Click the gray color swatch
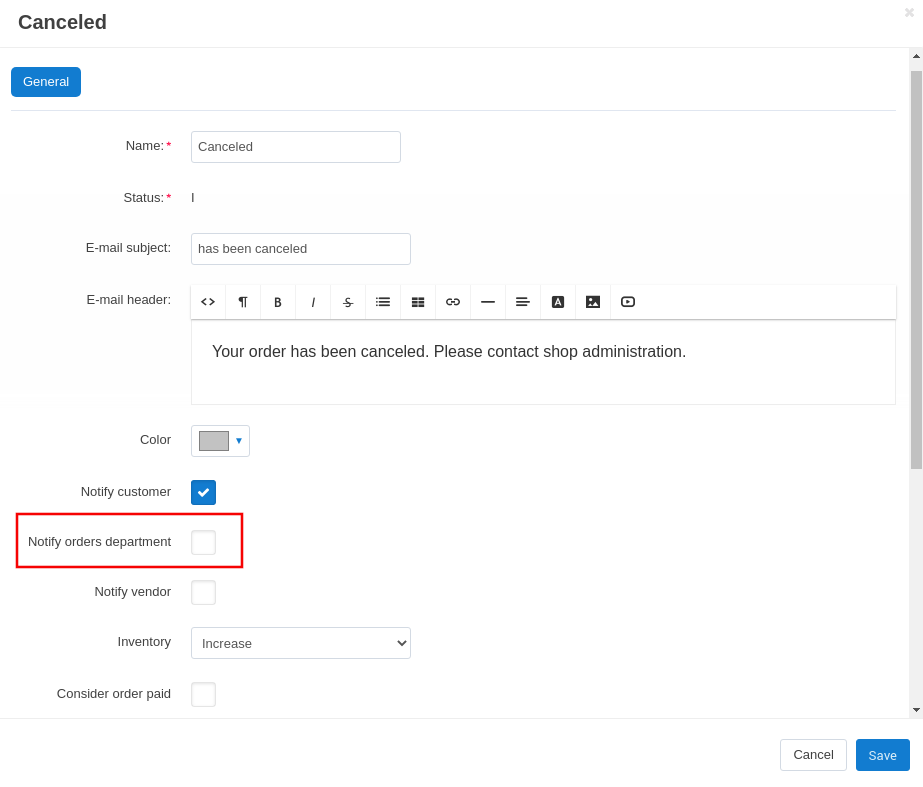 214,441
